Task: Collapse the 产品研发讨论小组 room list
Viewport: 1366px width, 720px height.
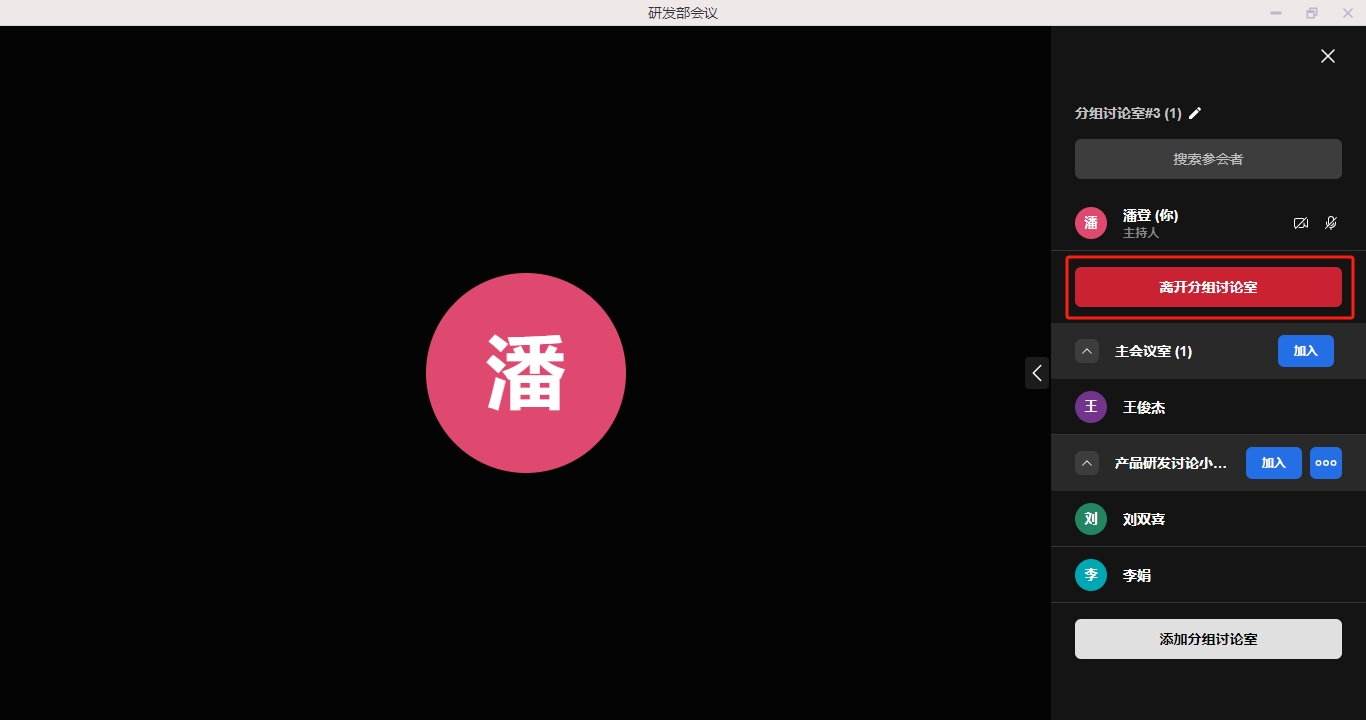Action: point(1087,463)
